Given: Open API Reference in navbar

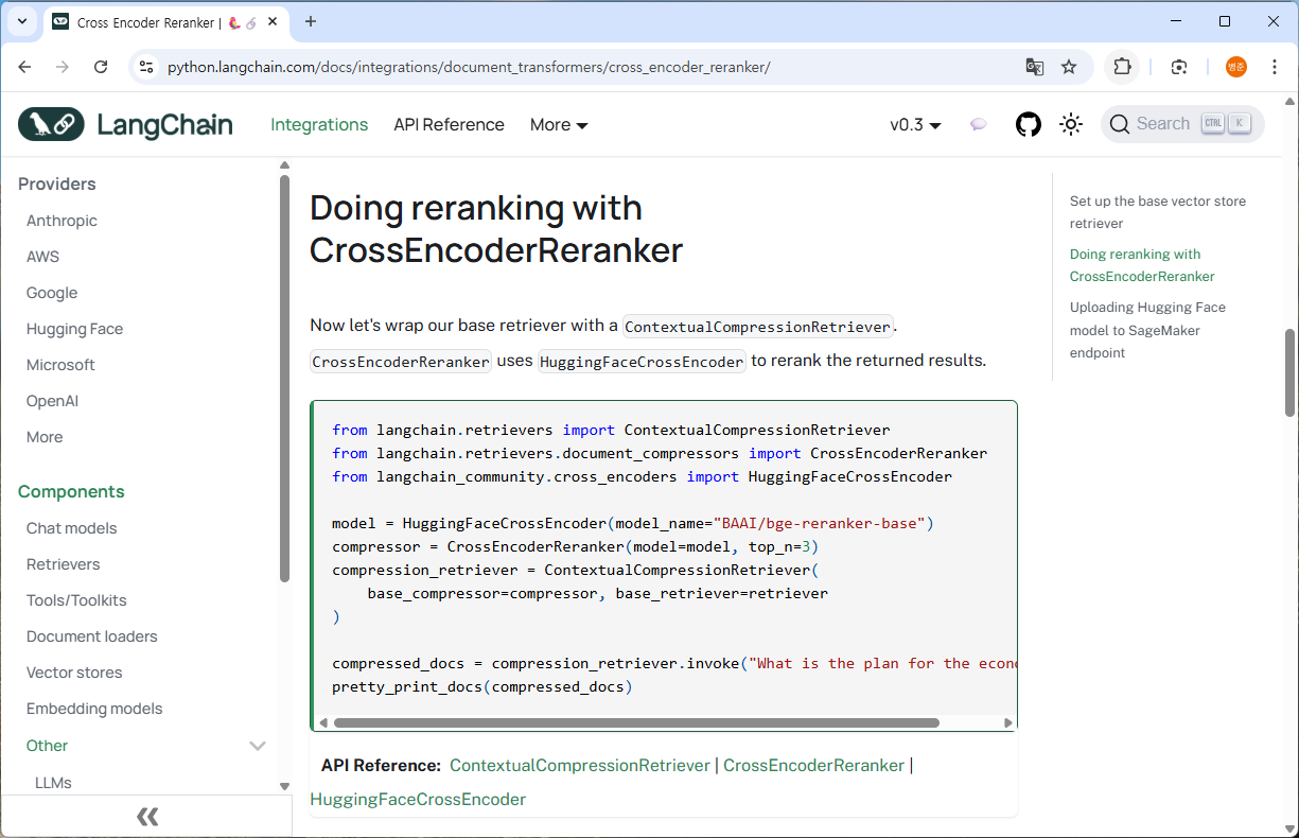Looking at the screenshot, I should coord(449,125).
